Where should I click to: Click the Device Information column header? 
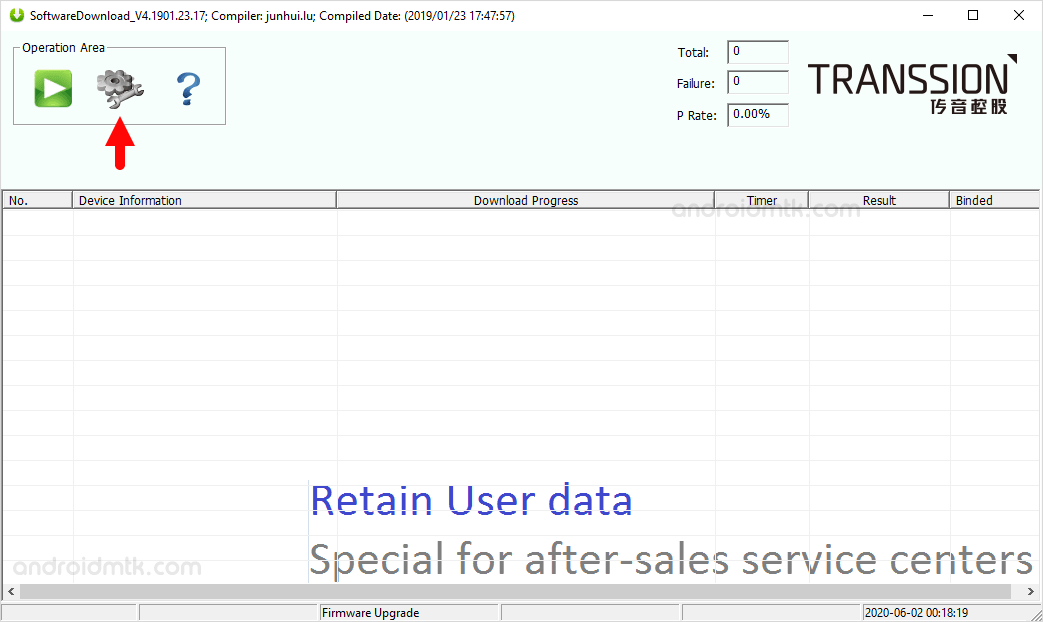204,200
